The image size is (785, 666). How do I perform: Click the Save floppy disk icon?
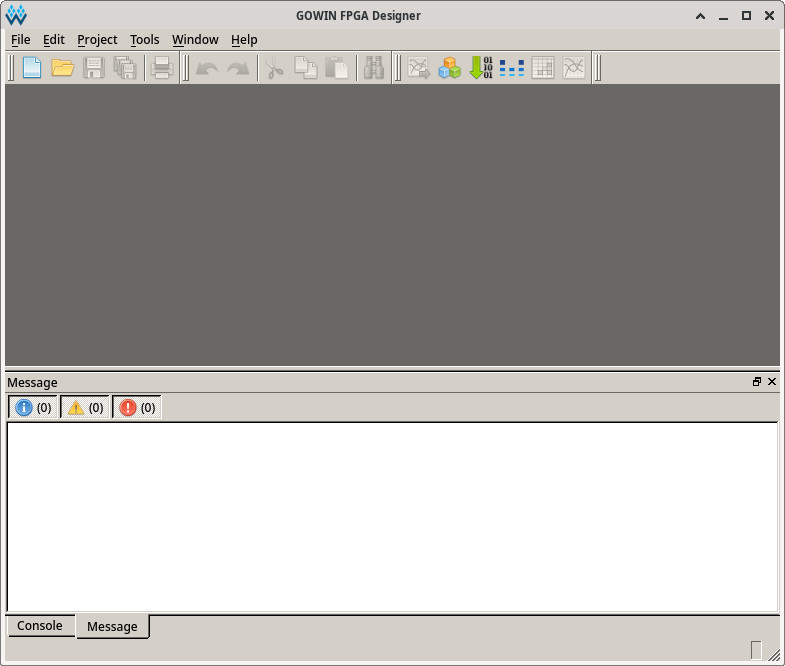click(x=94, y=68)
